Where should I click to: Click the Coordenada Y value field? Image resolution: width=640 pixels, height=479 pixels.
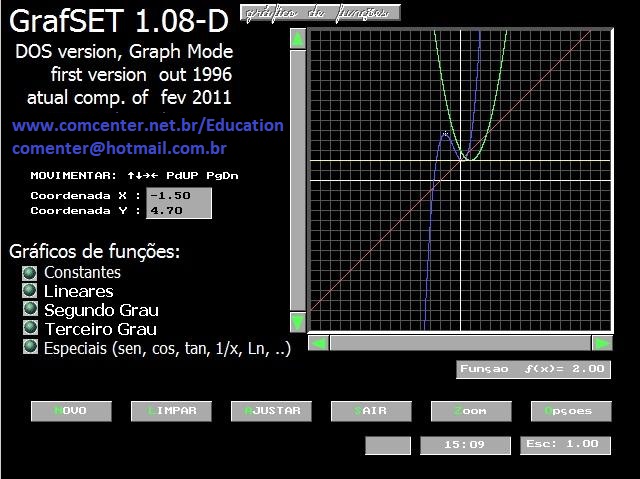(179, 211)
